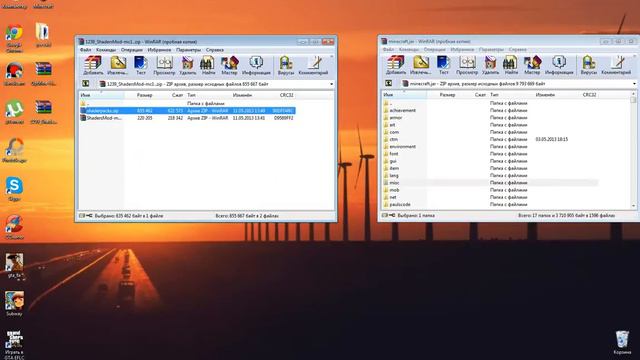Sort by Имя column in minecraft.jar window
Screen dimensions: 640x360
(404, 95)
